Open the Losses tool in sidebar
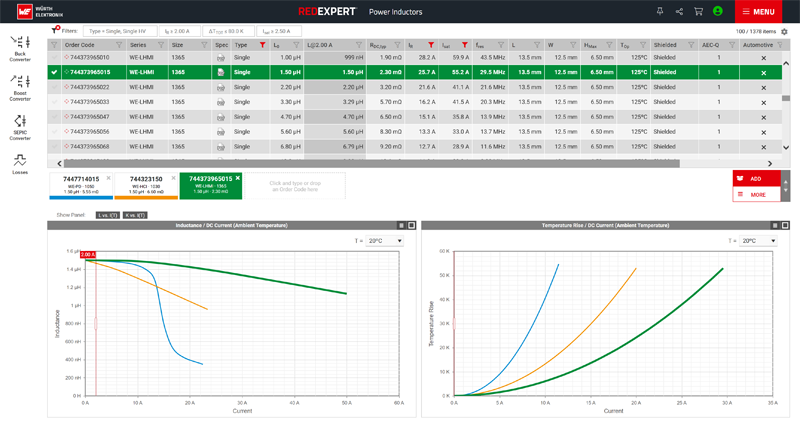 (20, 163)
